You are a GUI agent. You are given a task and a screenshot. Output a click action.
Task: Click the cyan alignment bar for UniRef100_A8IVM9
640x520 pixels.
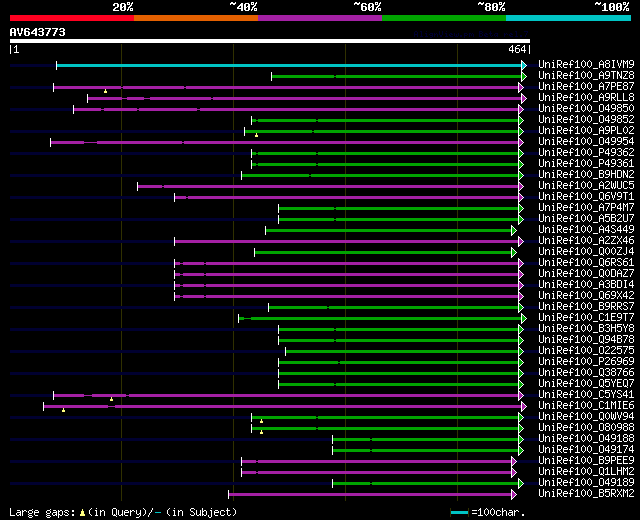tap(289, 65)
